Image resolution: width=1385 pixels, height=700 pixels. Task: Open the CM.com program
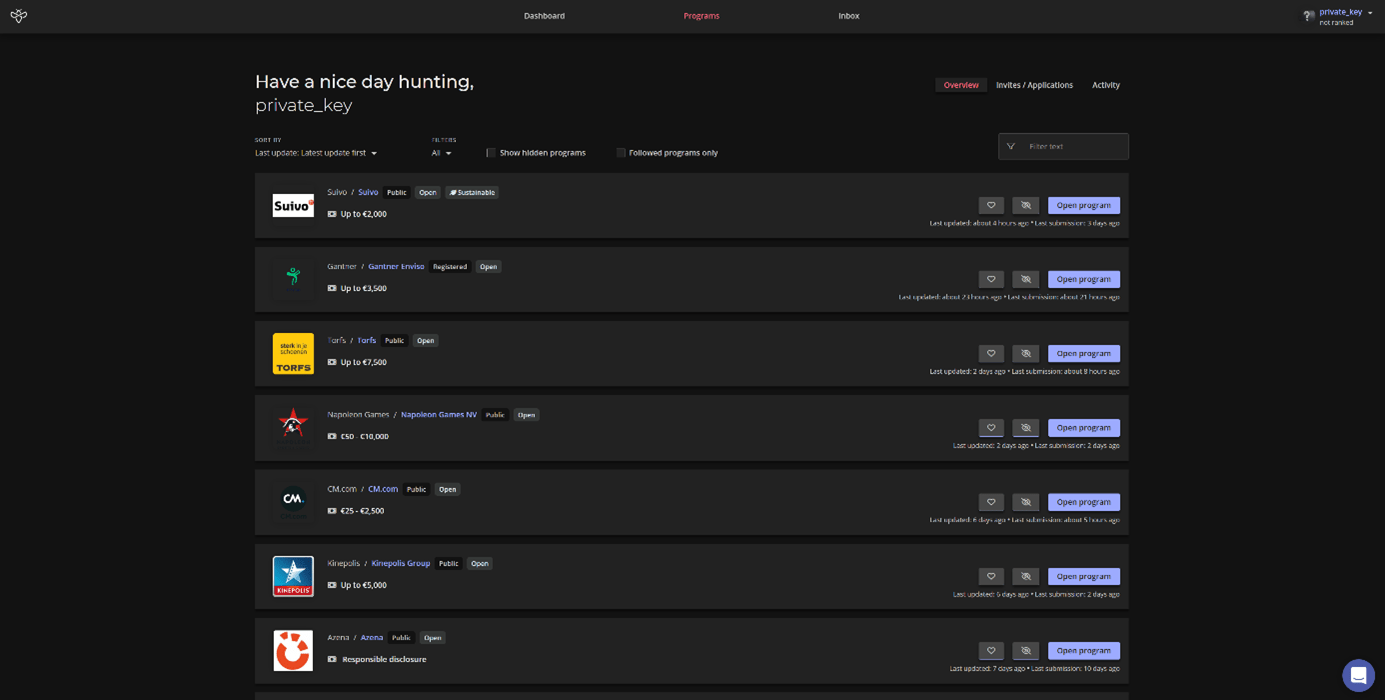click(1084, 502)
